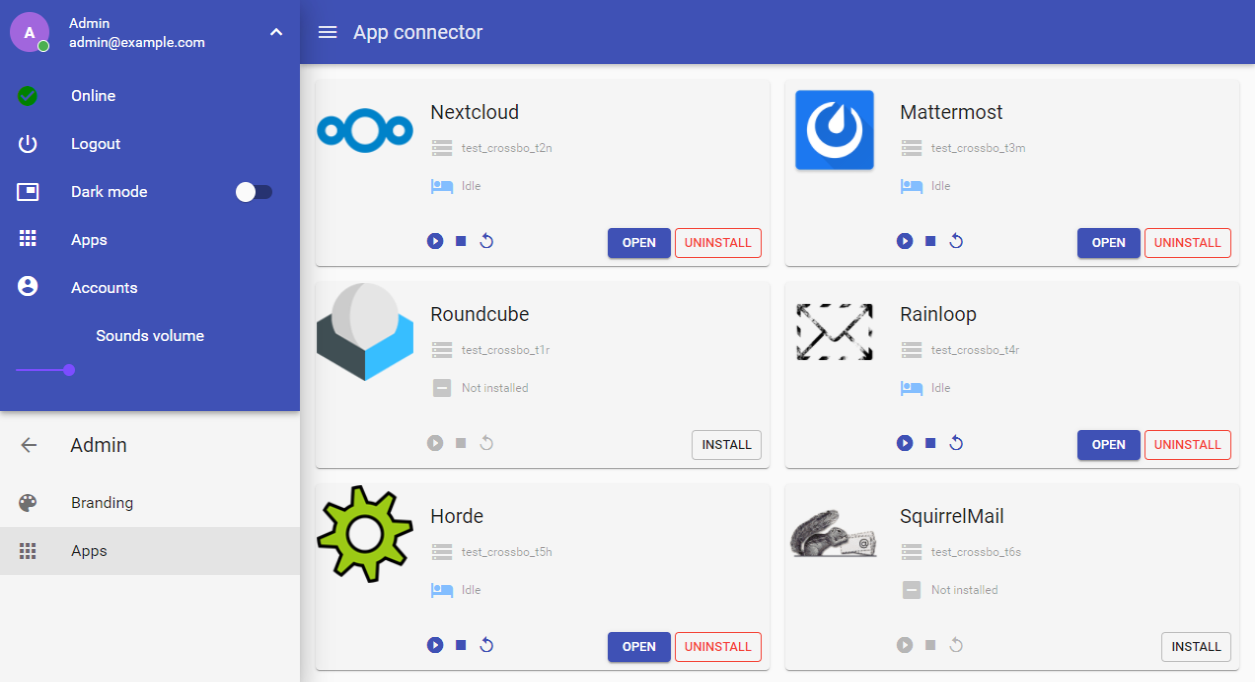
Task: Stop the Mattermost app
Action: (931, 241)
